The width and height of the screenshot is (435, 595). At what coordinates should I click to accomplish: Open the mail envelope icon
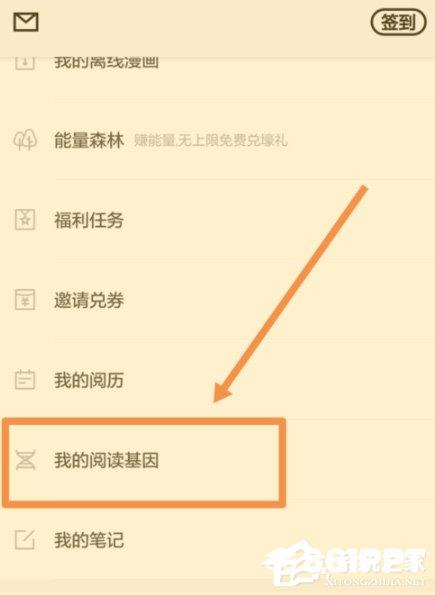point(26,22)
